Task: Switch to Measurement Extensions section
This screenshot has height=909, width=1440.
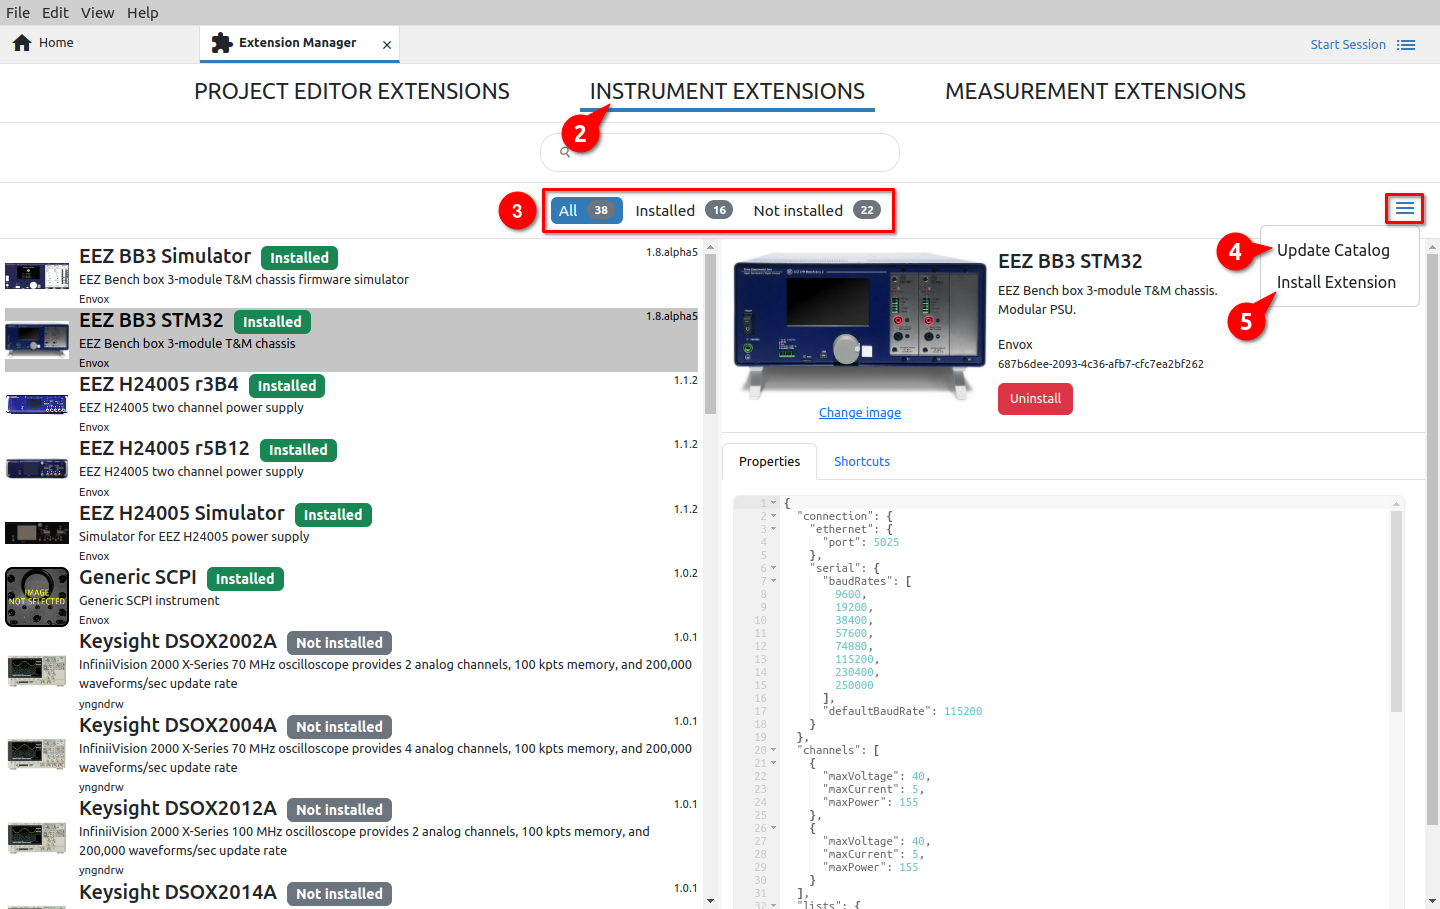Action: pyautogui.click(x=1095, y=91)
